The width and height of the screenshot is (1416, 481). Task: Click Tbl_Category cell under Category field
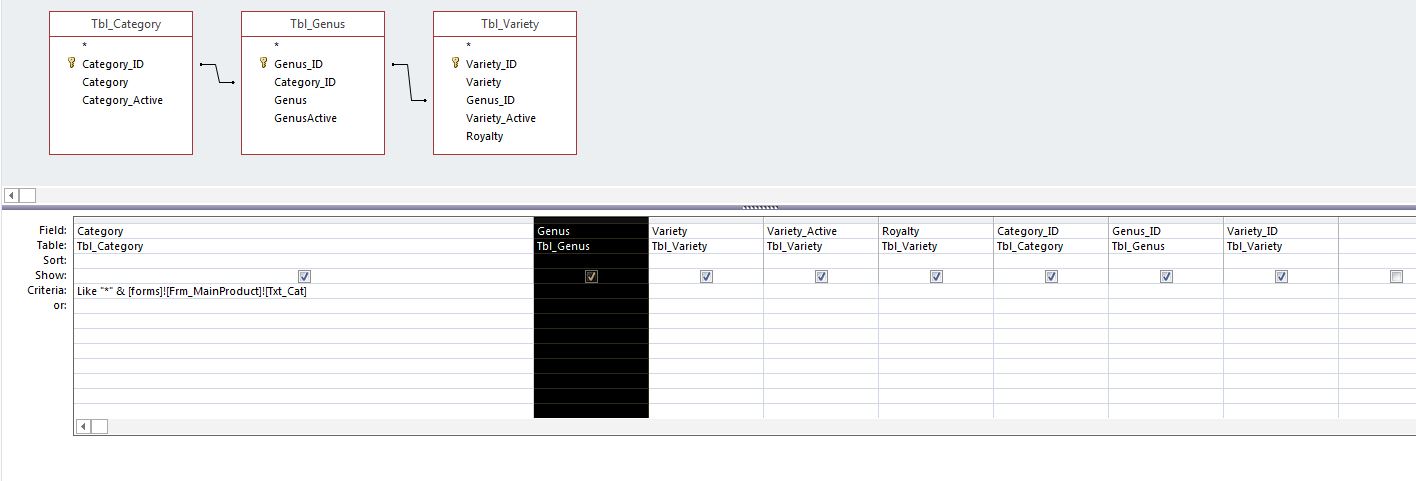point(304,246)
